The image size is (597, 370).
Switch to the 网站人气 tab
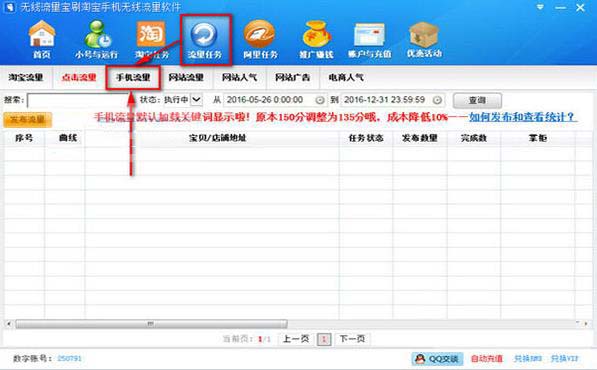[239, 77]
